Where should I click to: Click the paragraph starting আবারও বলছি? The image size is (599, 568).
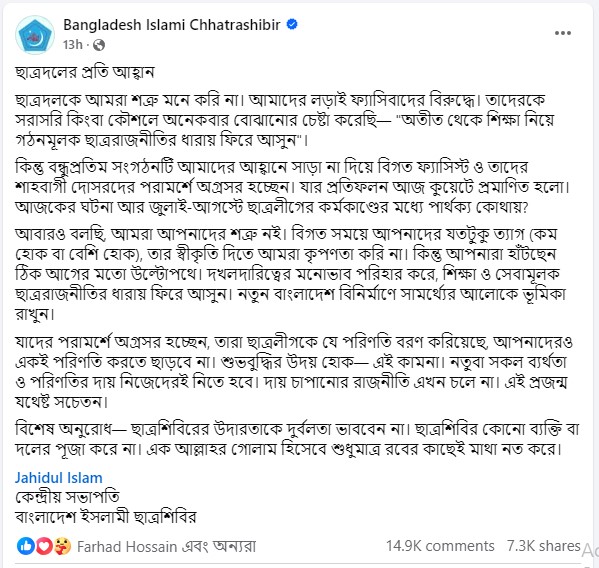[290, 274]
